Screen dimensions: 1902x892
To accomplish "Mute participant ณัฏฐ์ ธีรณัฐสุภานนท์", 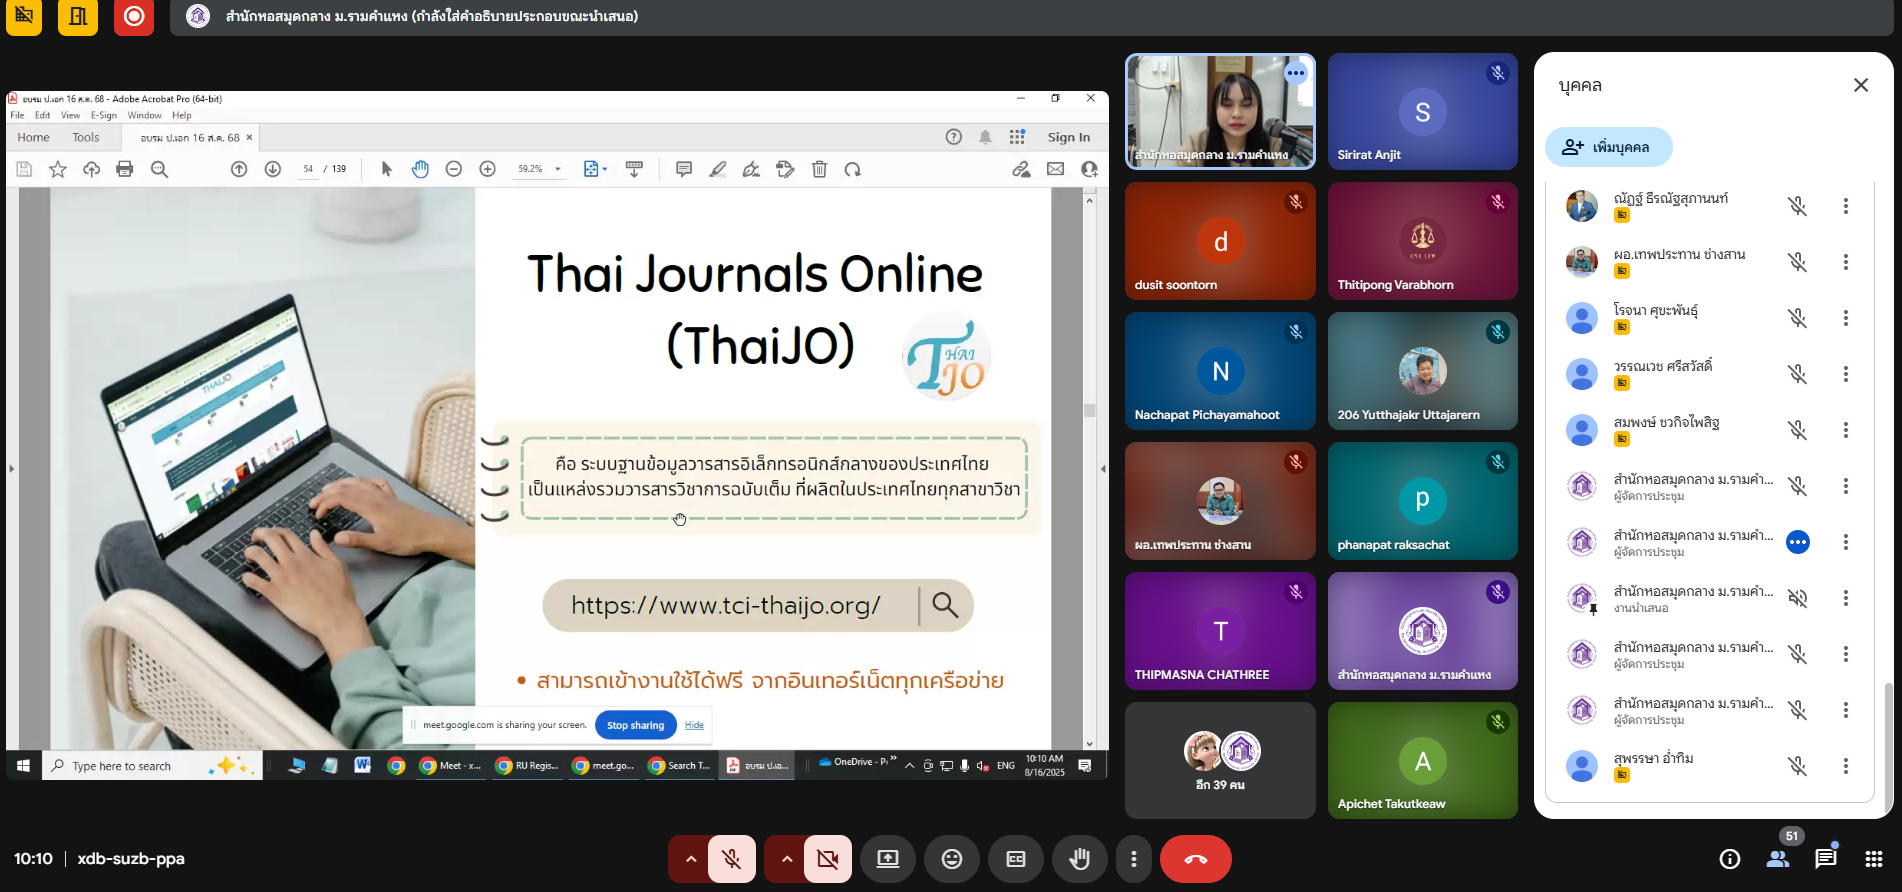I will 1798,206.
